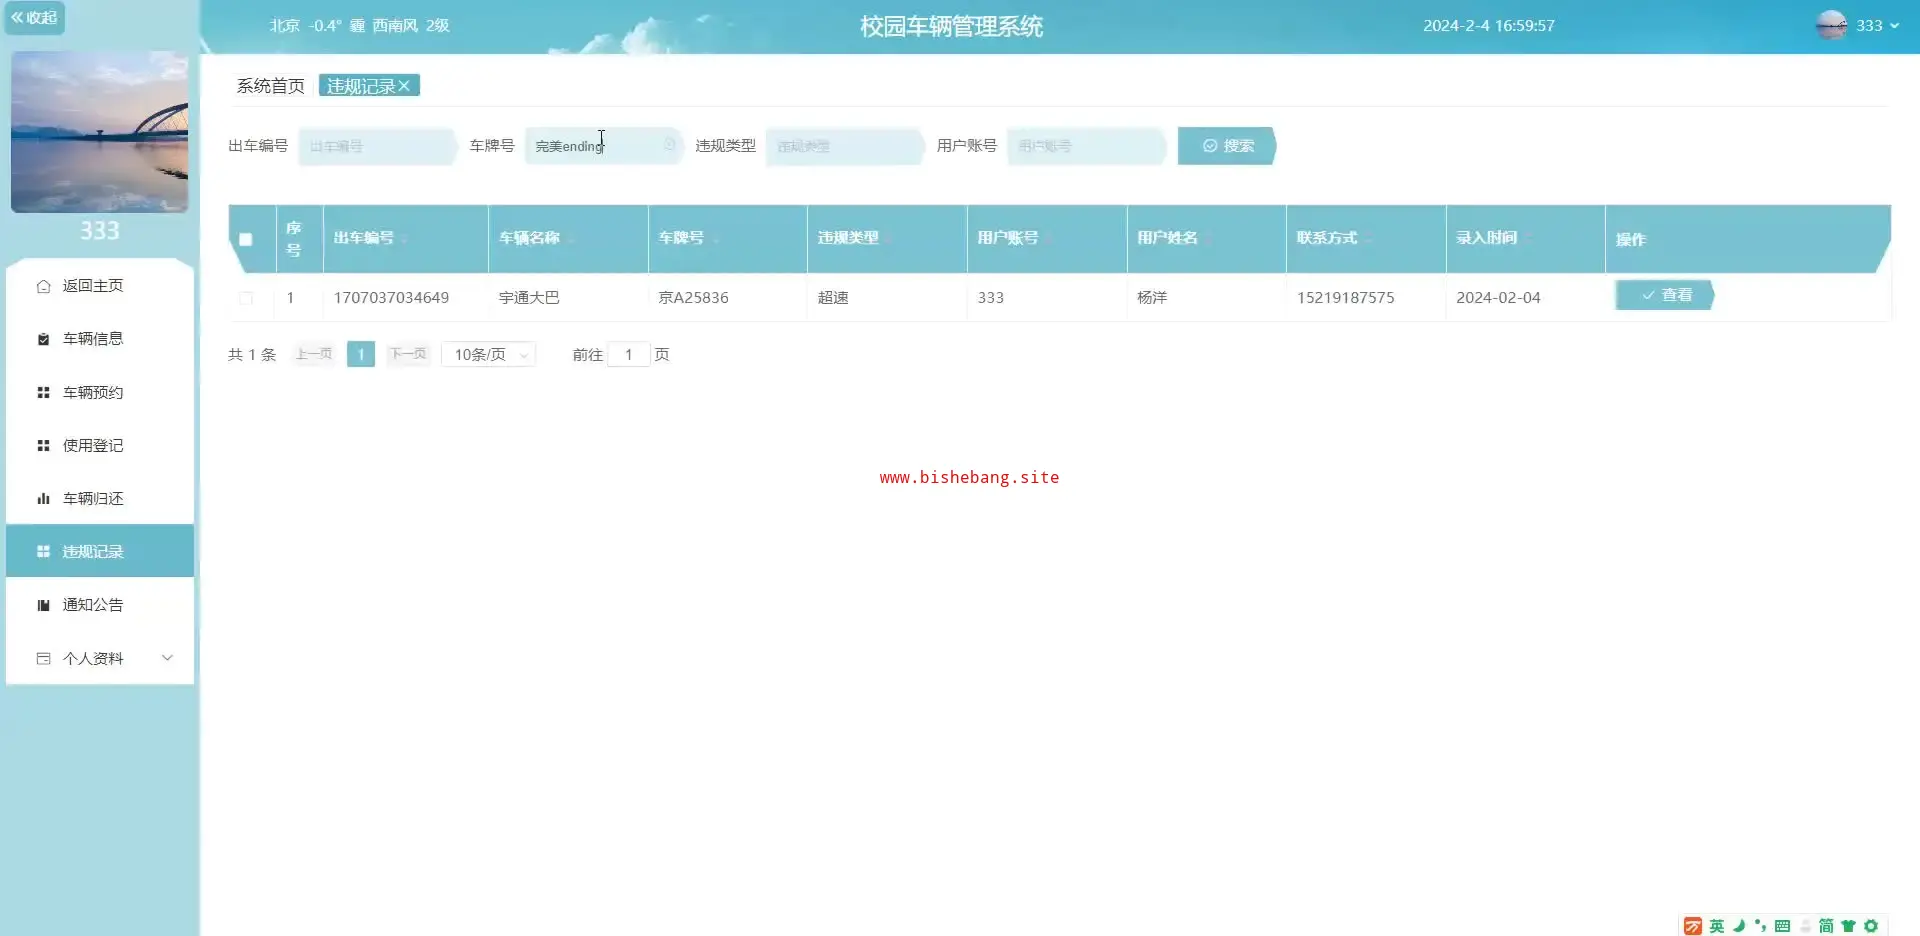
Task: Expand the 个人资料 submenu chevron
Action: pos(167,658)
